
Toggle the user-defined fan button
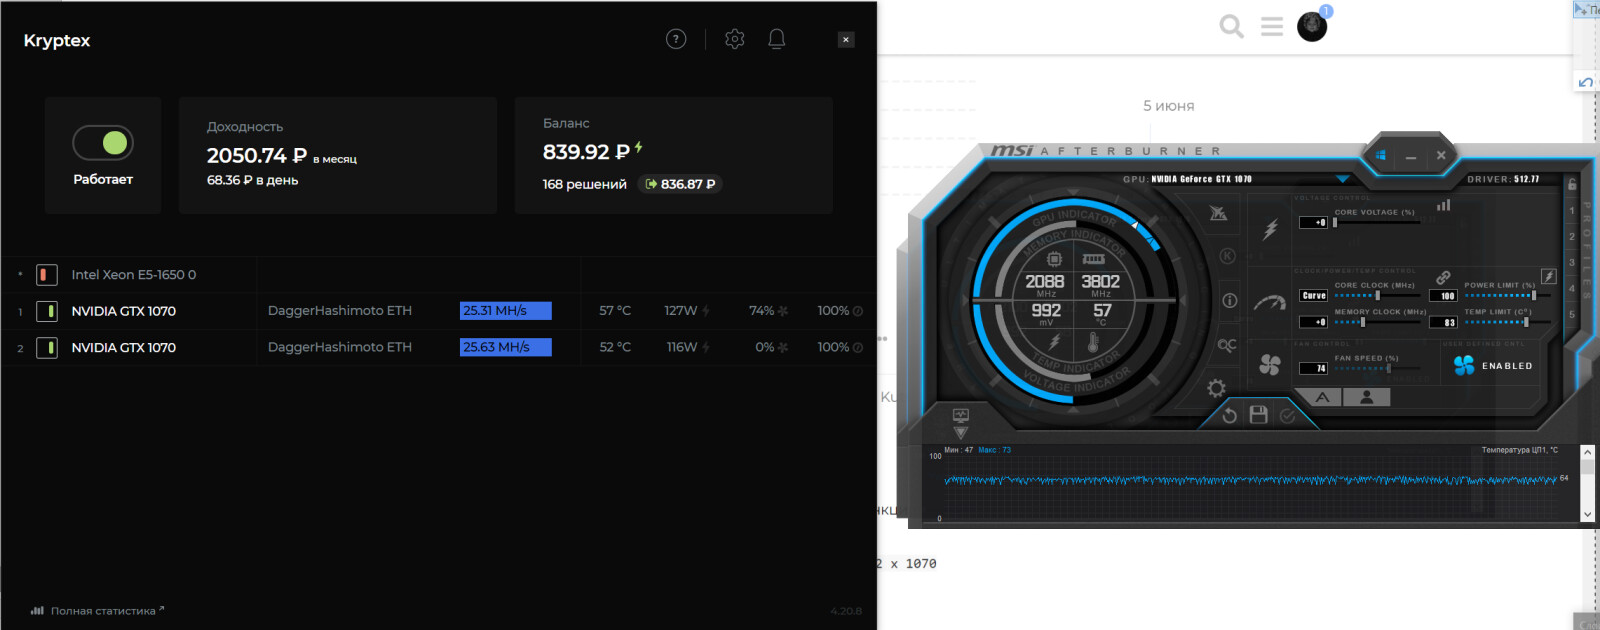pos(1367,397)
